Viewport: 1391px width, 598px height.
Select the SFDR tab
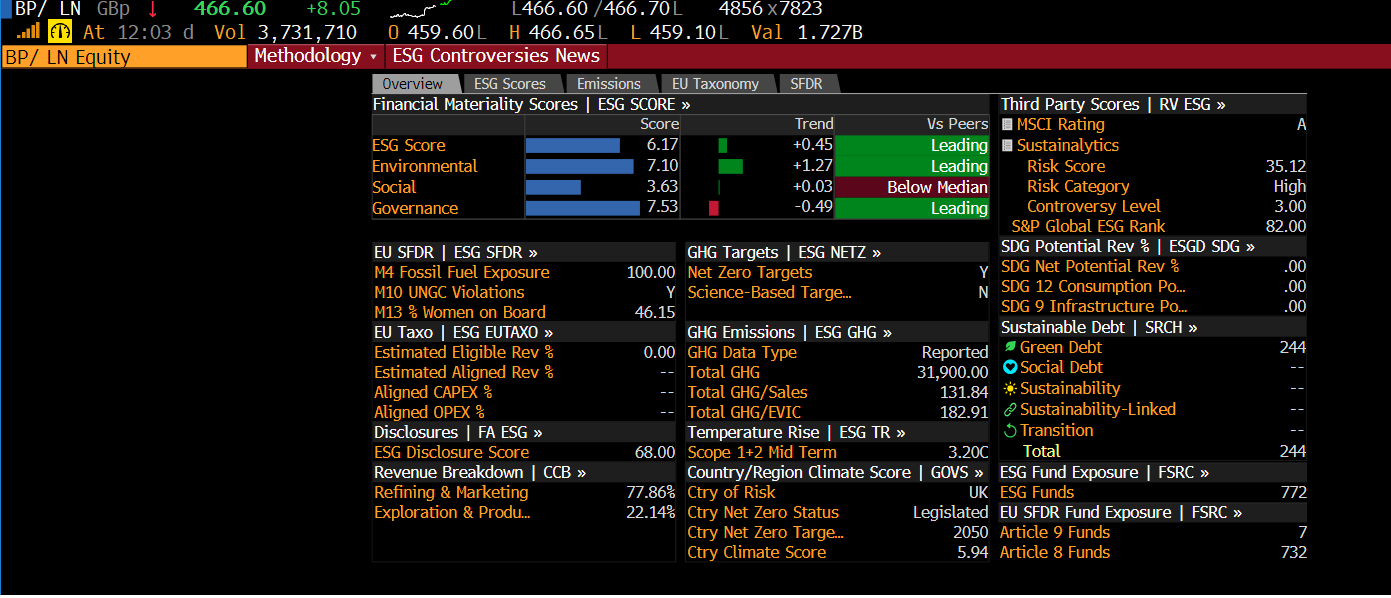tap(806, 84)
